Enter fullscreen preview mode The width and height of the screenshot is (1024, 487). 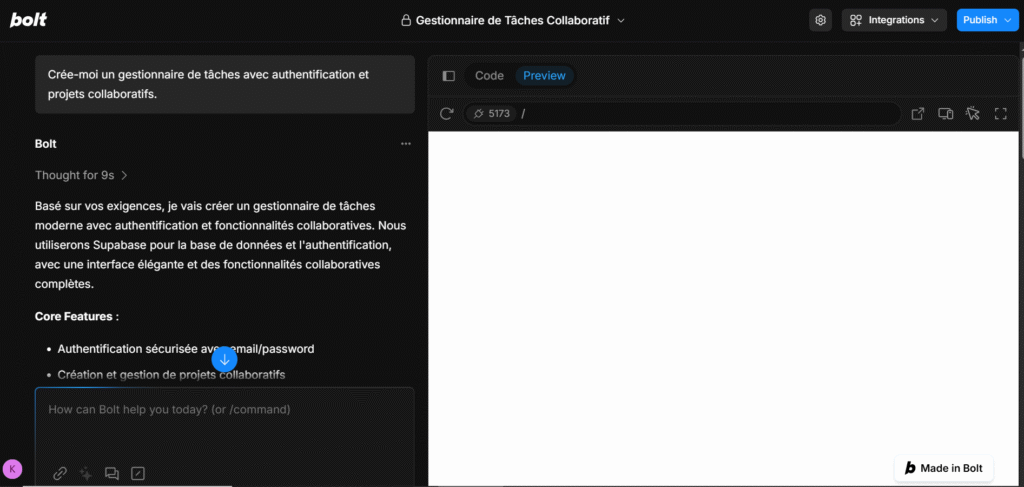[x=1000, y=114]
